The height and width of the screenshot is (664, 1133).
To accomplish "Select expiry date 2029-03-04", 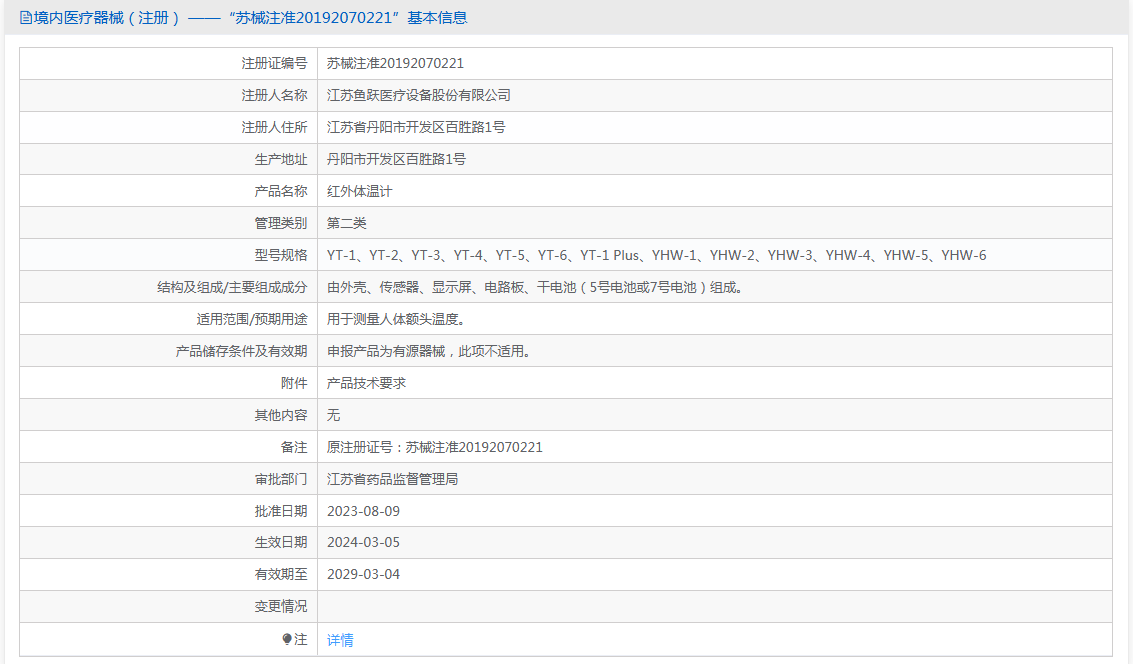I will coord(363,574).
